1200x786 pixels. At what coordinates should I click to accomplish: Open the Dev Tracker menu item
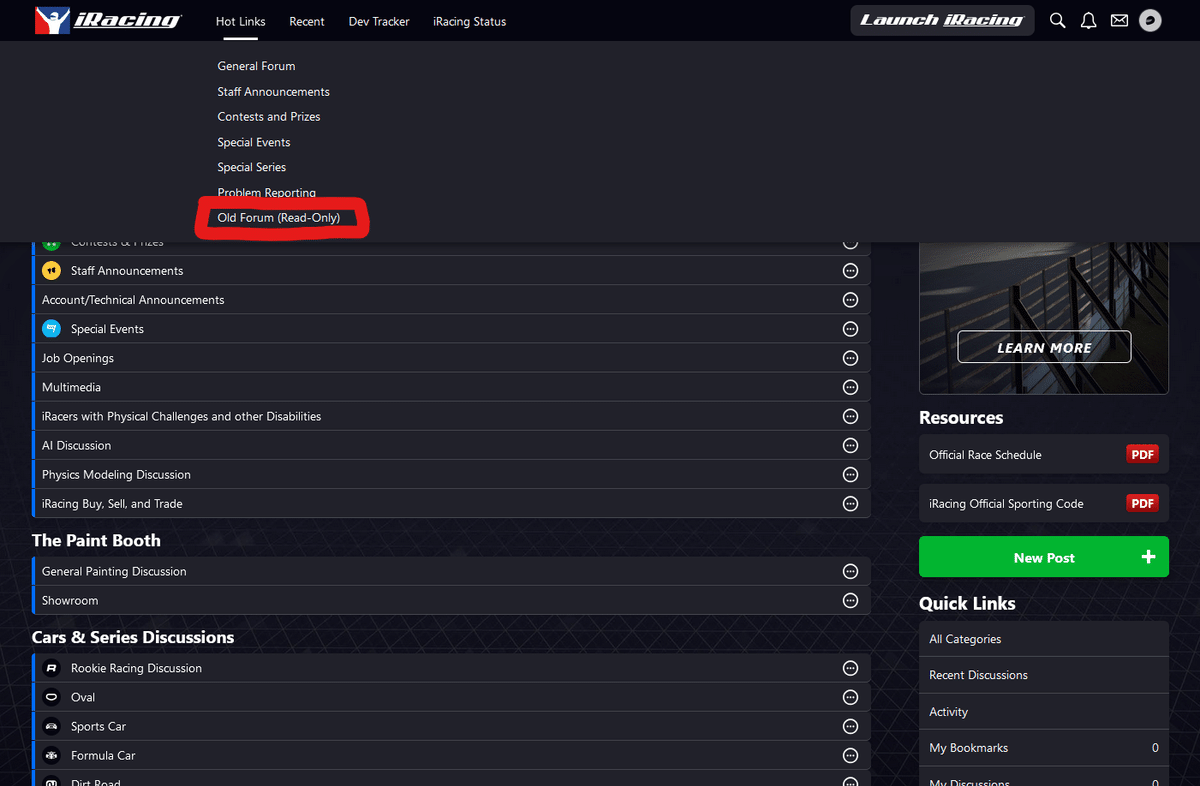(x=379, y=21)
